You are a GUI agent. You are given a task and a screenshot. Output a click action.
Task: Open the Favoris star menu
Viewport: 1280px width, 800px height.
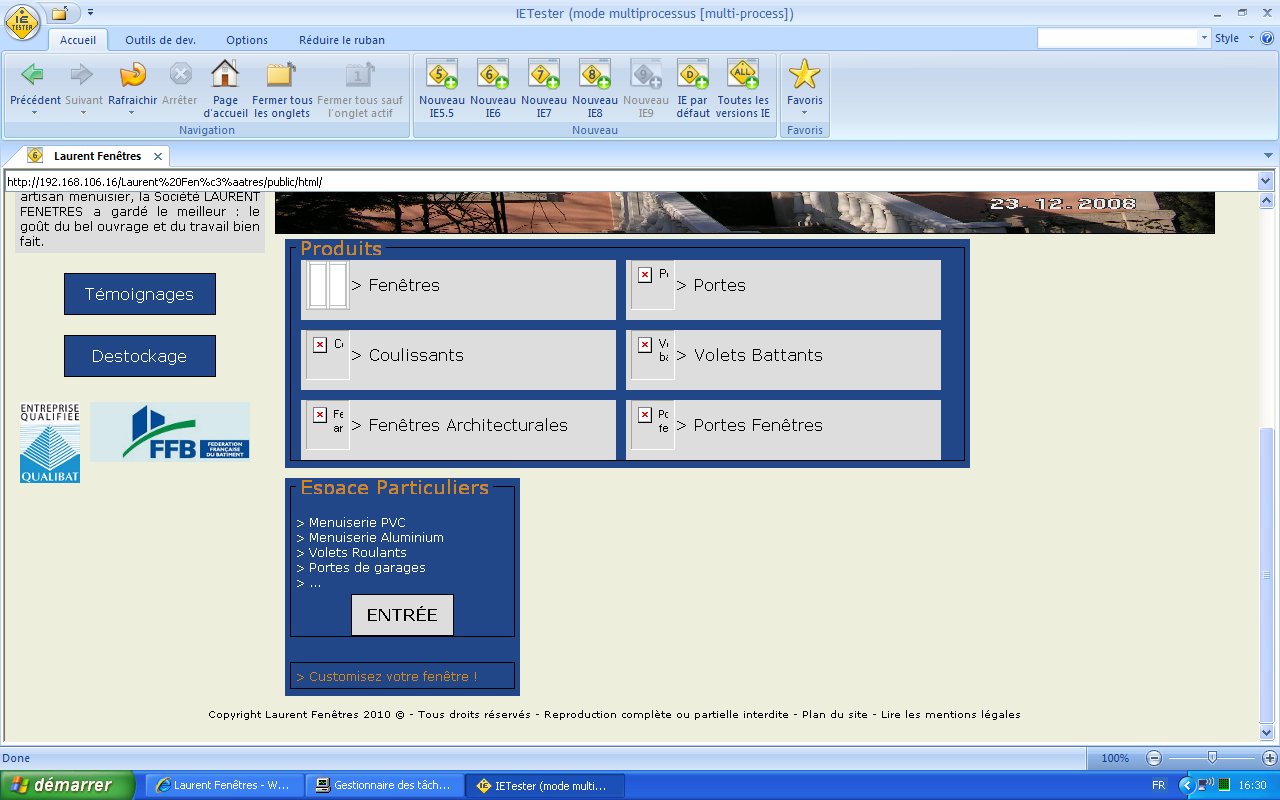pos(804,74)
